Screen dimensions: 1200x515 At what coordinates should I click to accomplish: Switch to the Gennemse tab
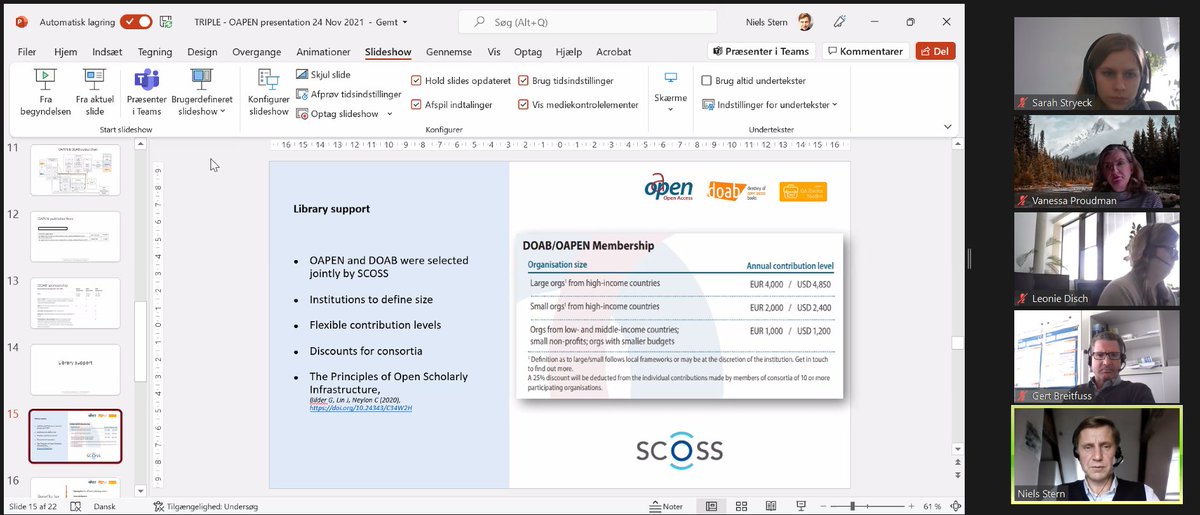[x=449, y=52]
